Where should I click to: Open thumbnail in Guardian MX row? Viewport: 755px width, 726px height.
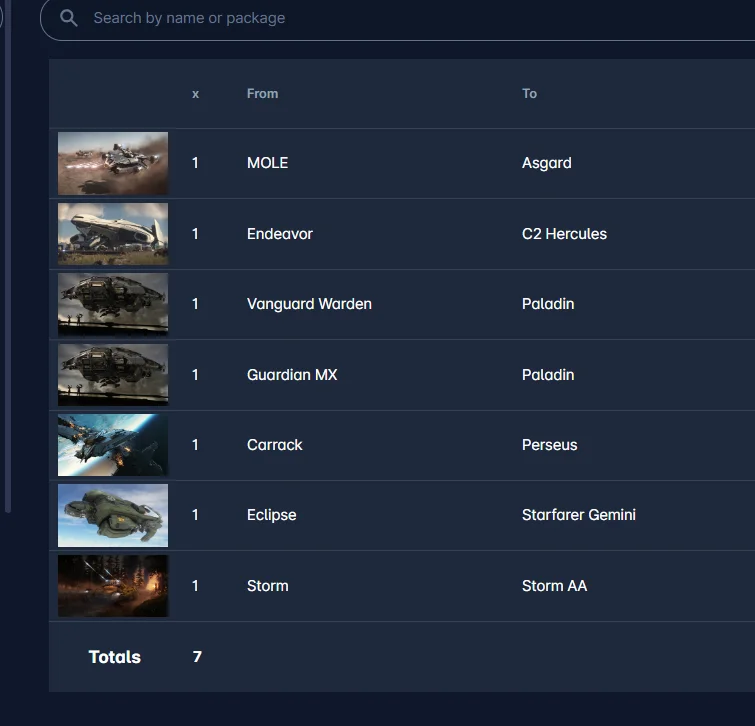pyautogui.click(x=113, y=375)
